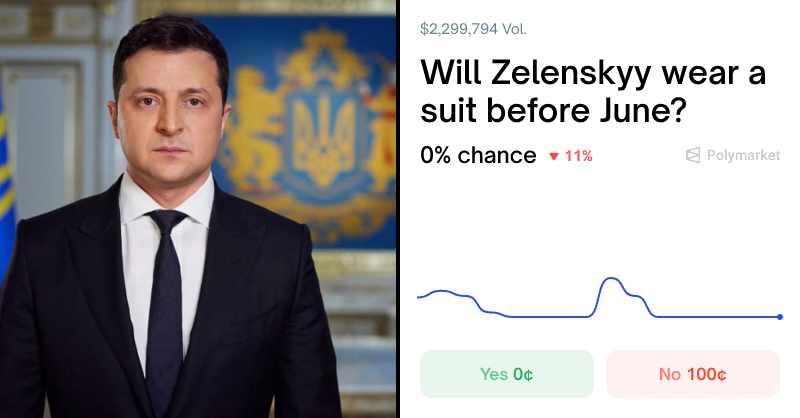Click the 11% change value
The width and height of the screenshot is (800, 418).
pyautogui.click(x=579, y=156)
